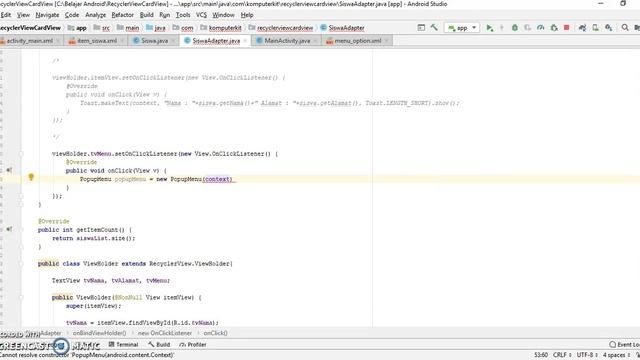
Task: Open the Code menu
Action: point(72,15)
